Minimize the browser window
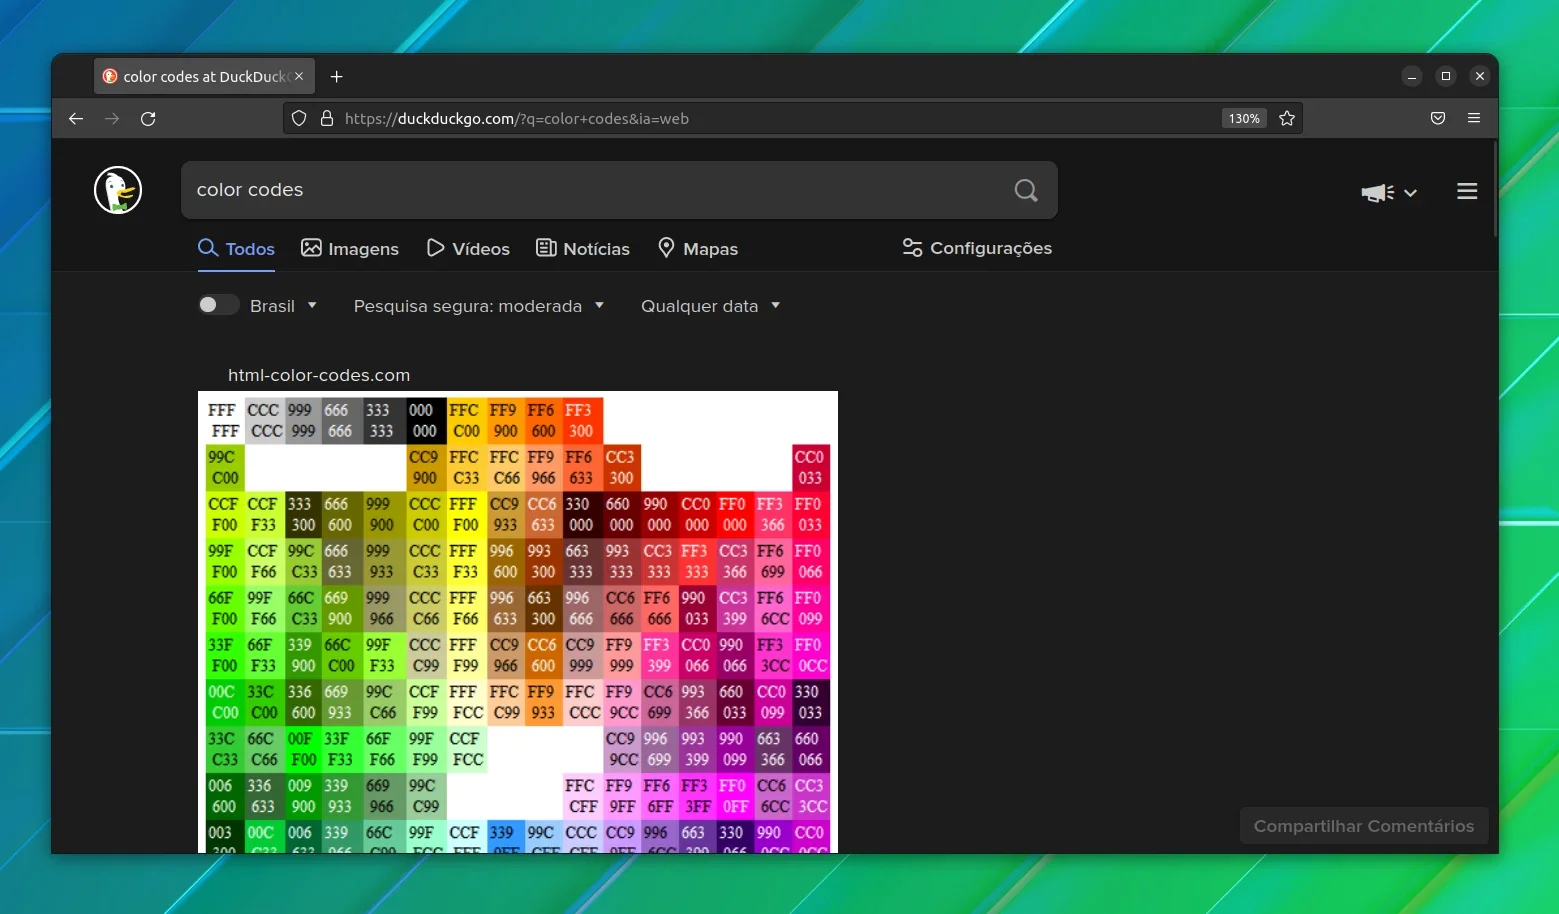 (x=1411, y=76)
